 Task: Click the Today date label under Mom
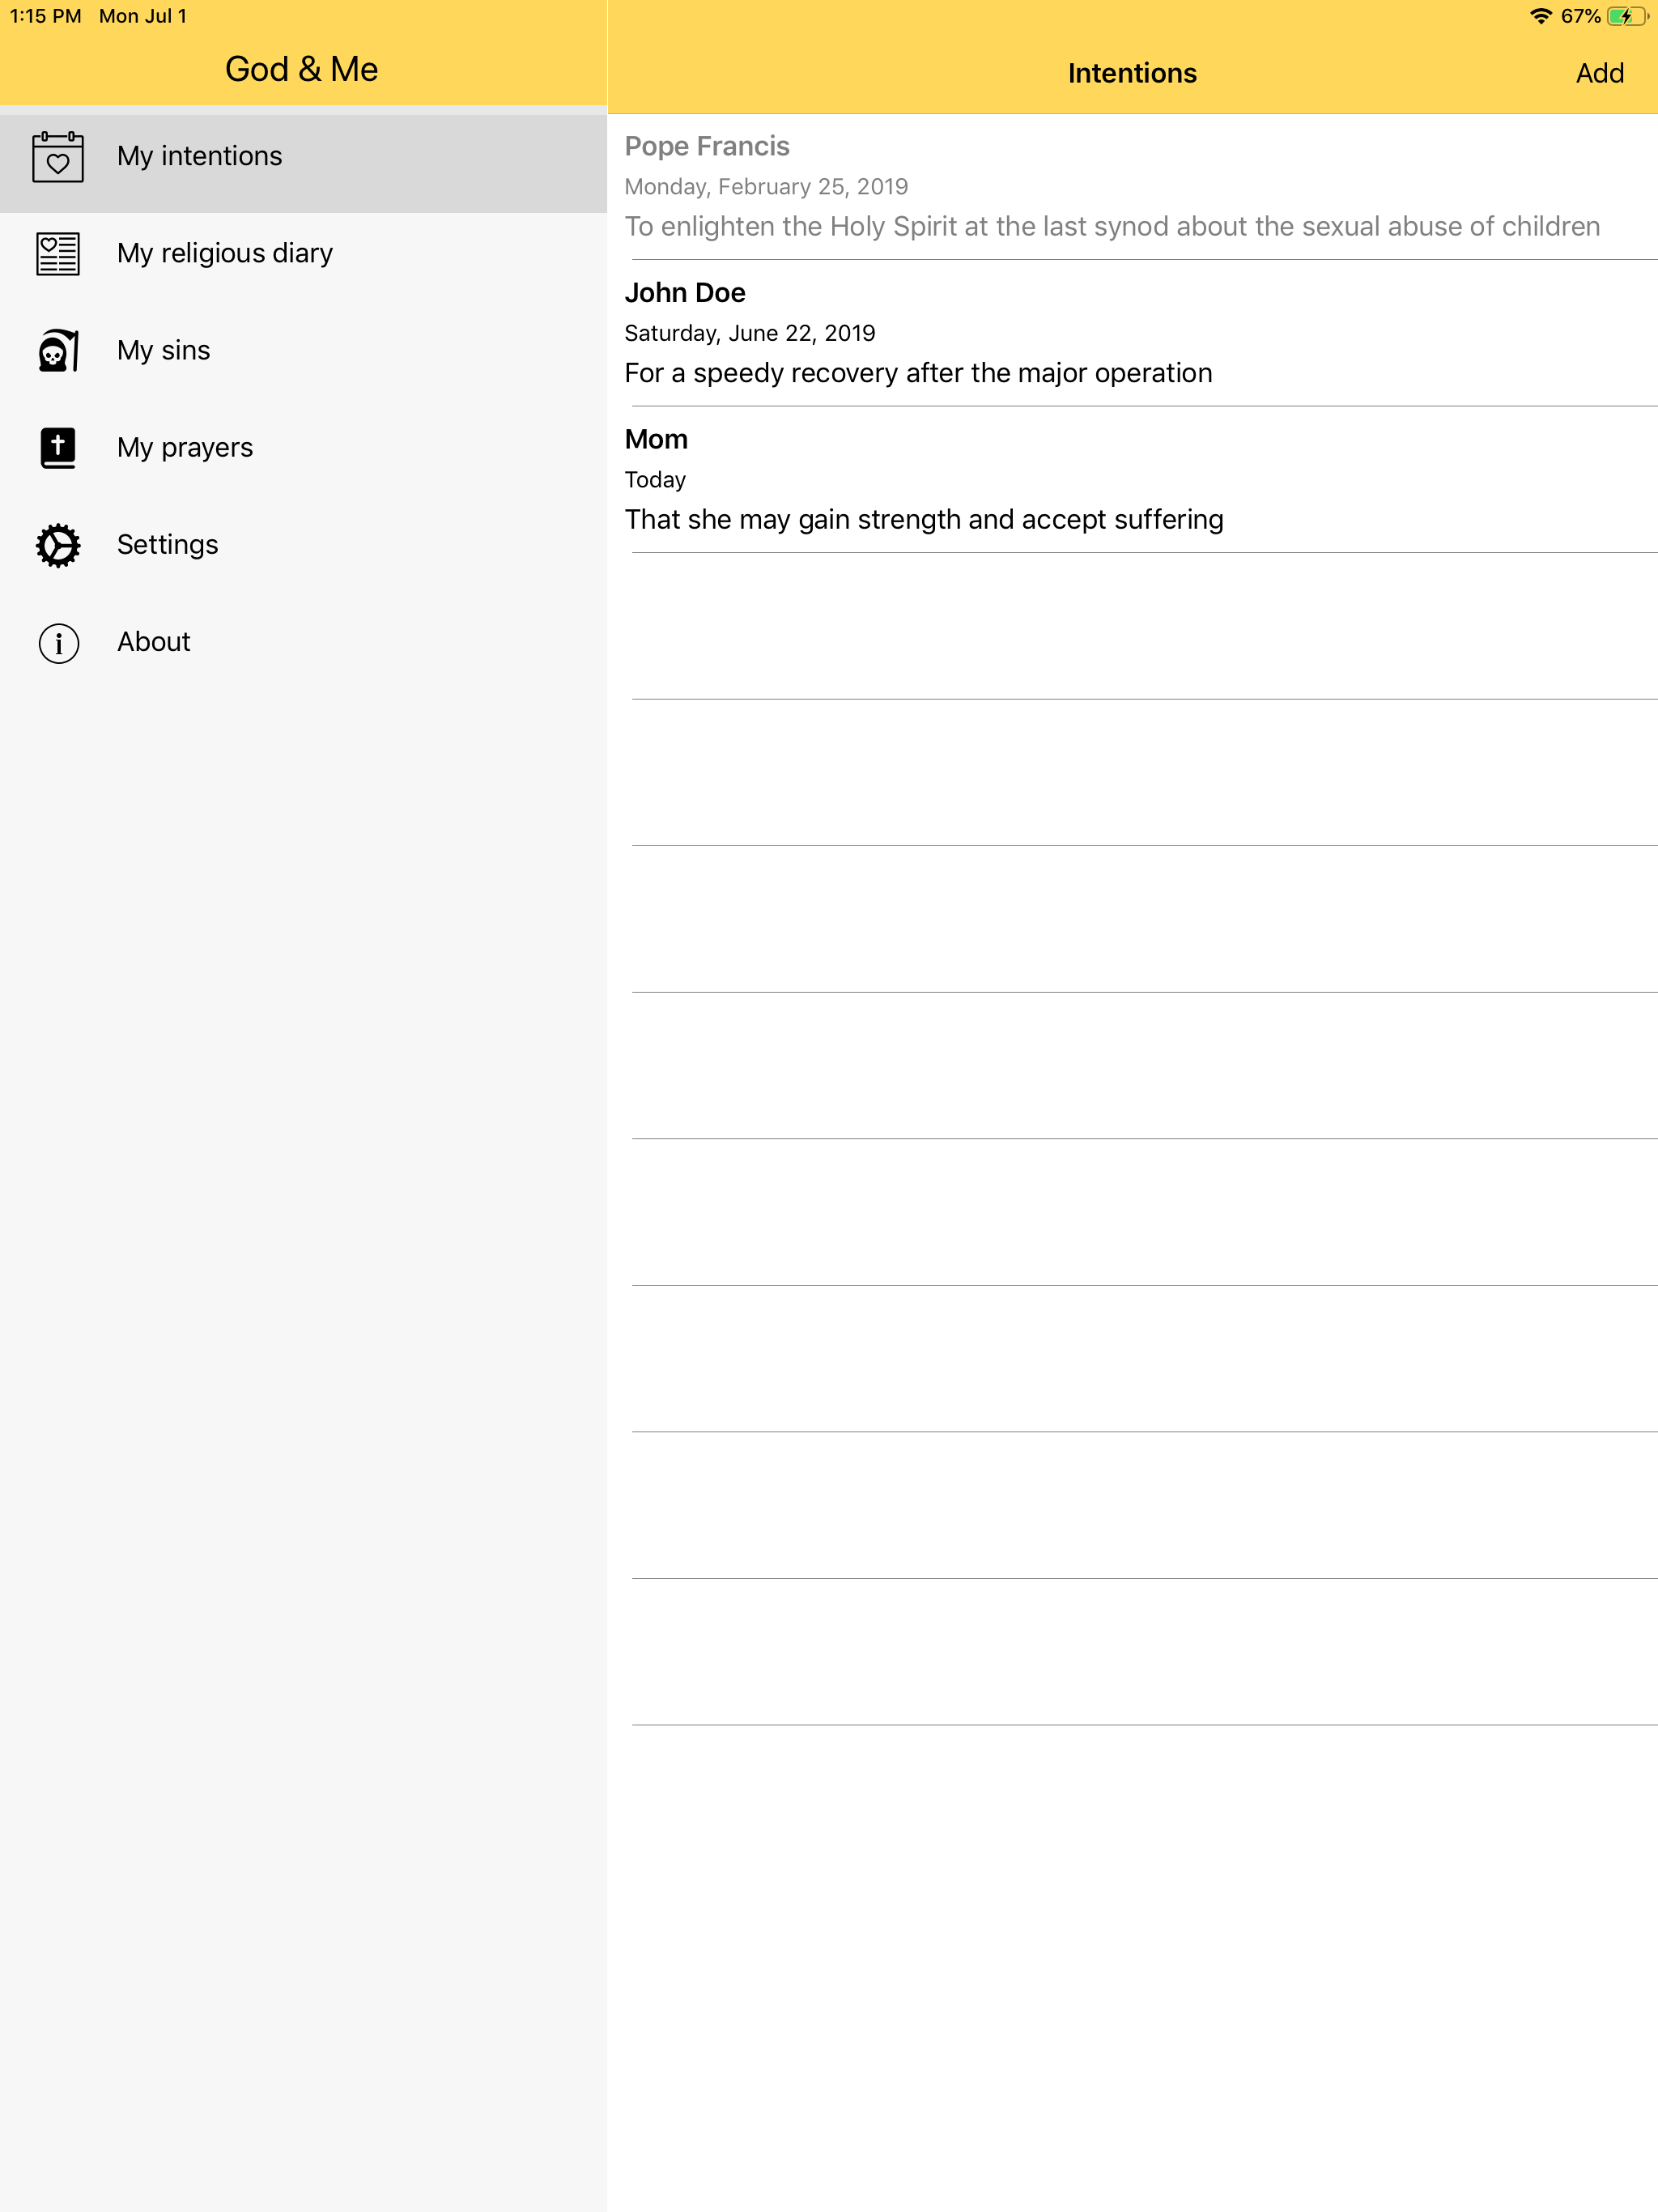[x=655, y=480]
